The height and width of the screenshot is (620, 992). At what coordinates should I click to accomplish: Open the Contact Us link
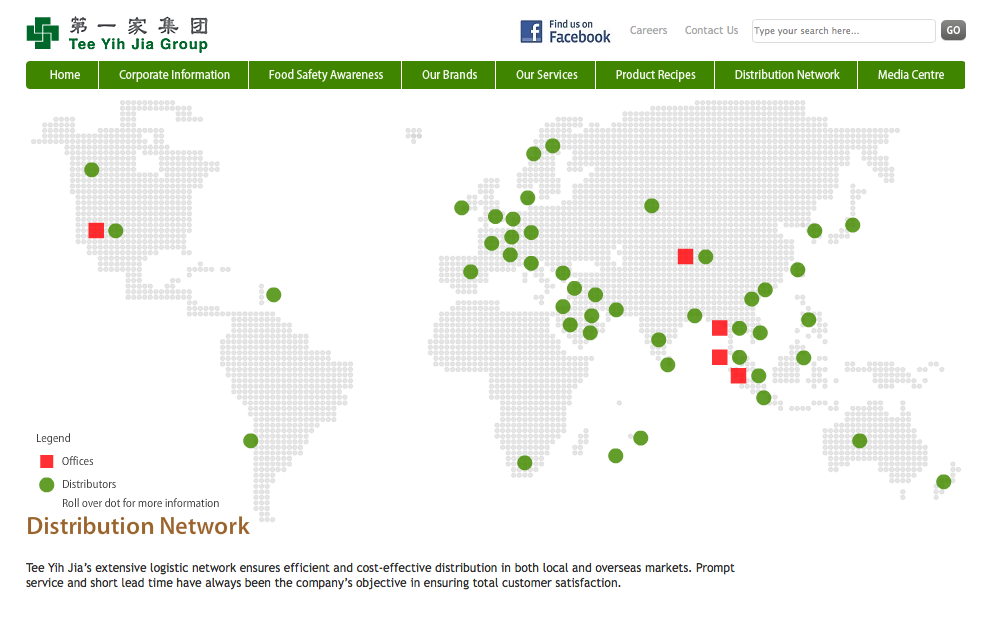click(711, 31)
